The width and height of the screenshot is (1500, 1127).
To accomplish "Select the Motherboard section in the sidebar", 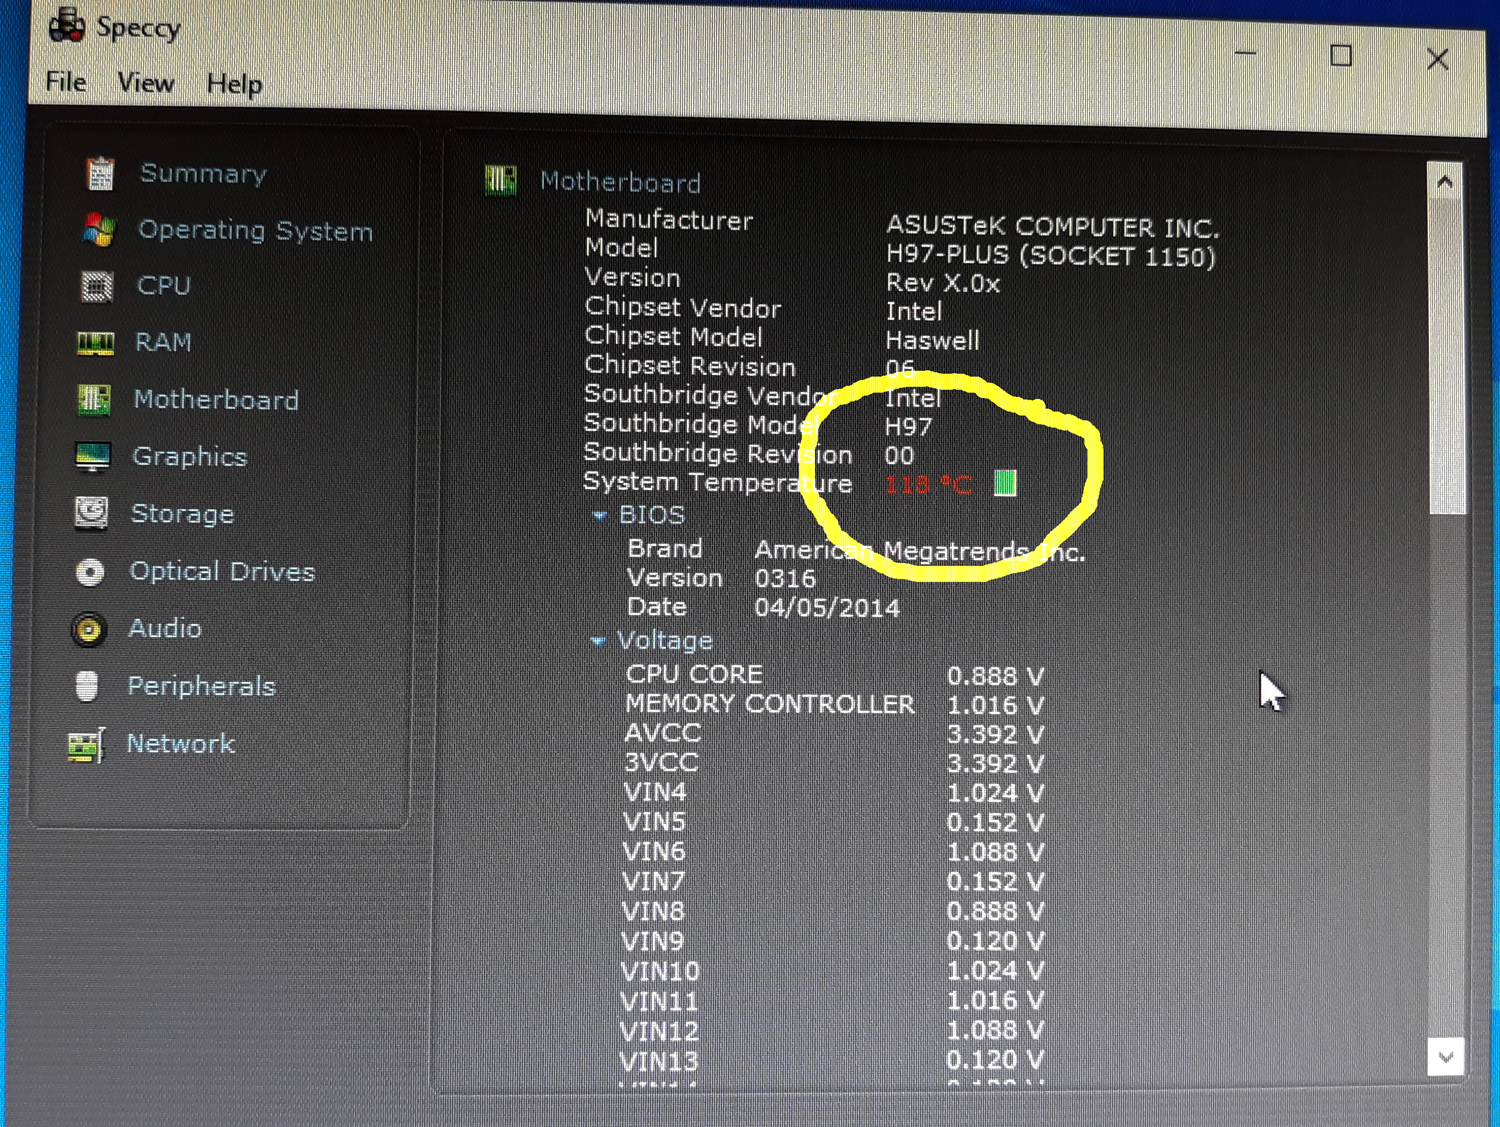I will [216, 400].
